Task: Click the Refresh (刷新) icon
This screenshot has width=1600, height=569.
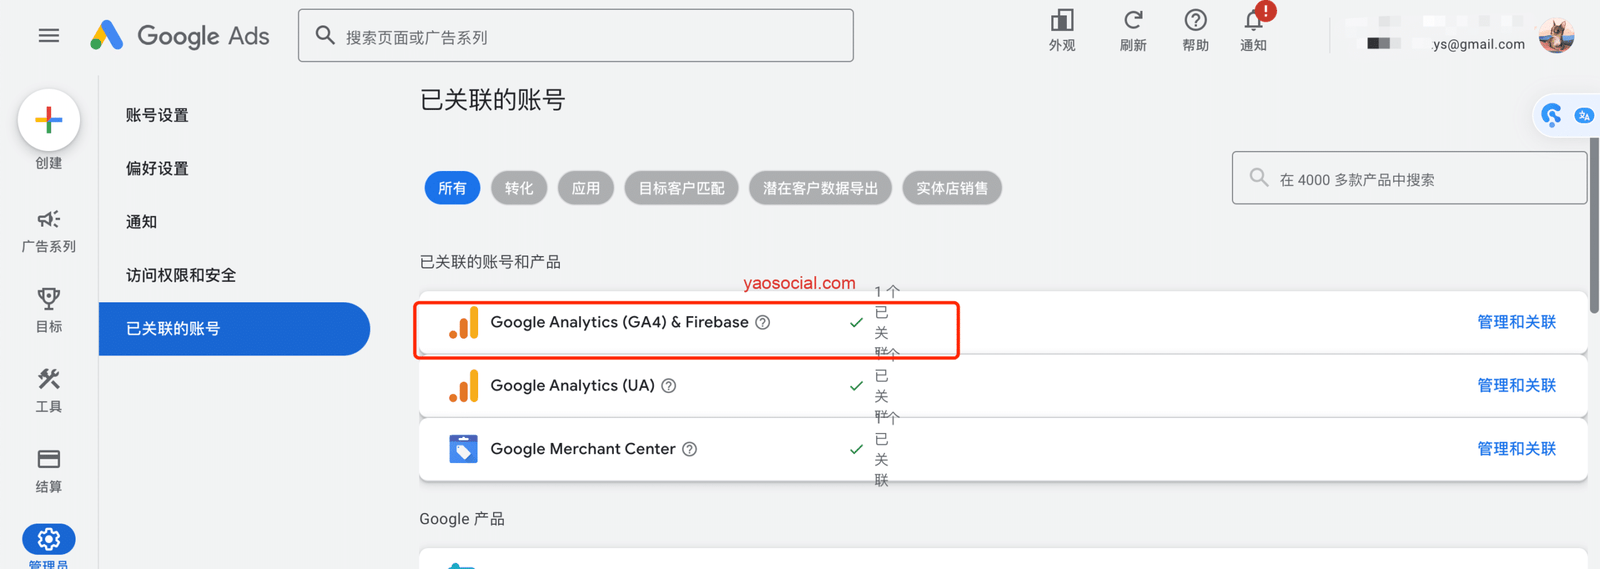Action: tap(1132, 21)
